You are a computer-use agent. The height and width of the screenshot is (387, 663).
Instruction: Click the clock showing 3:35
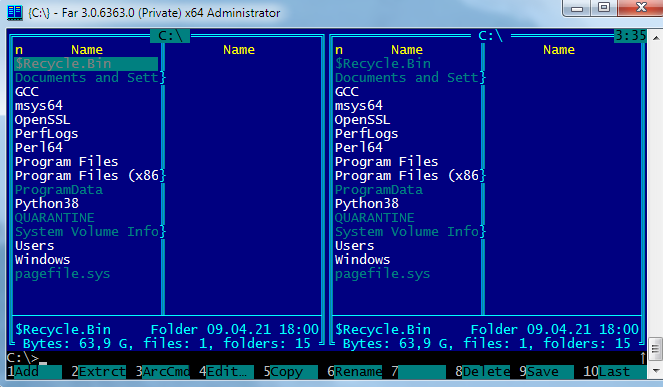point(630,36)
